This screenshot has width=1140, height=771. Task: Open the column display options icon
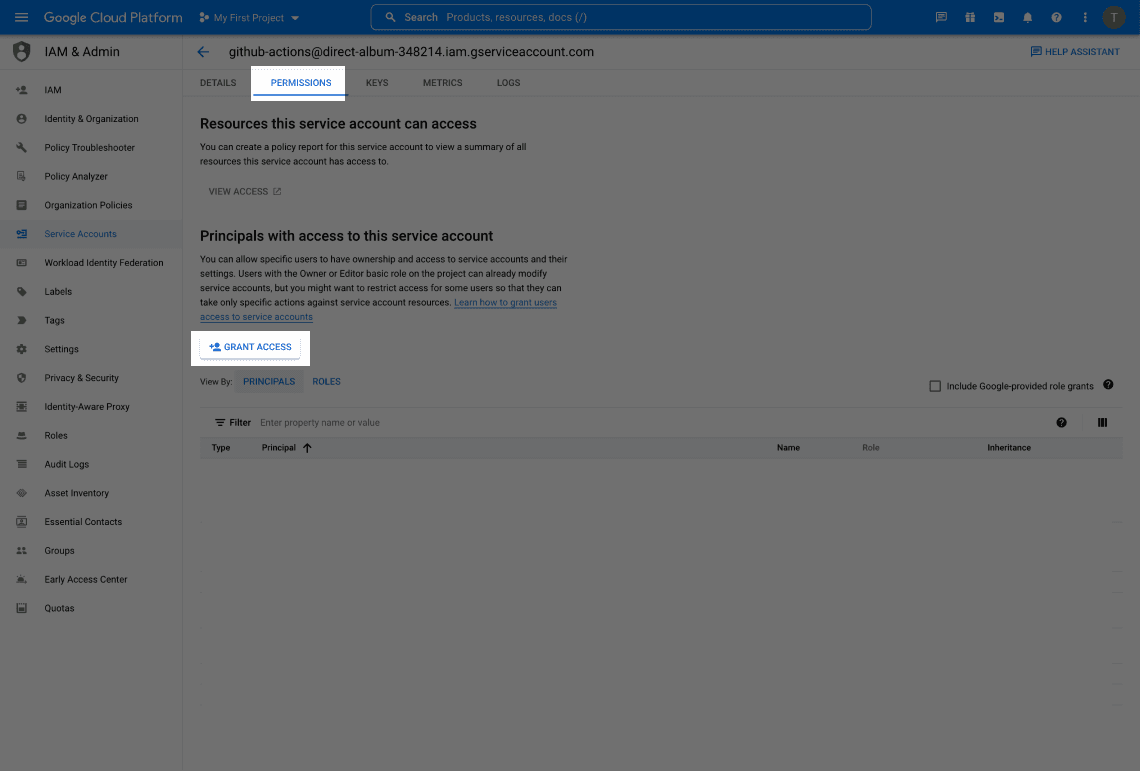coord(1102,423)
